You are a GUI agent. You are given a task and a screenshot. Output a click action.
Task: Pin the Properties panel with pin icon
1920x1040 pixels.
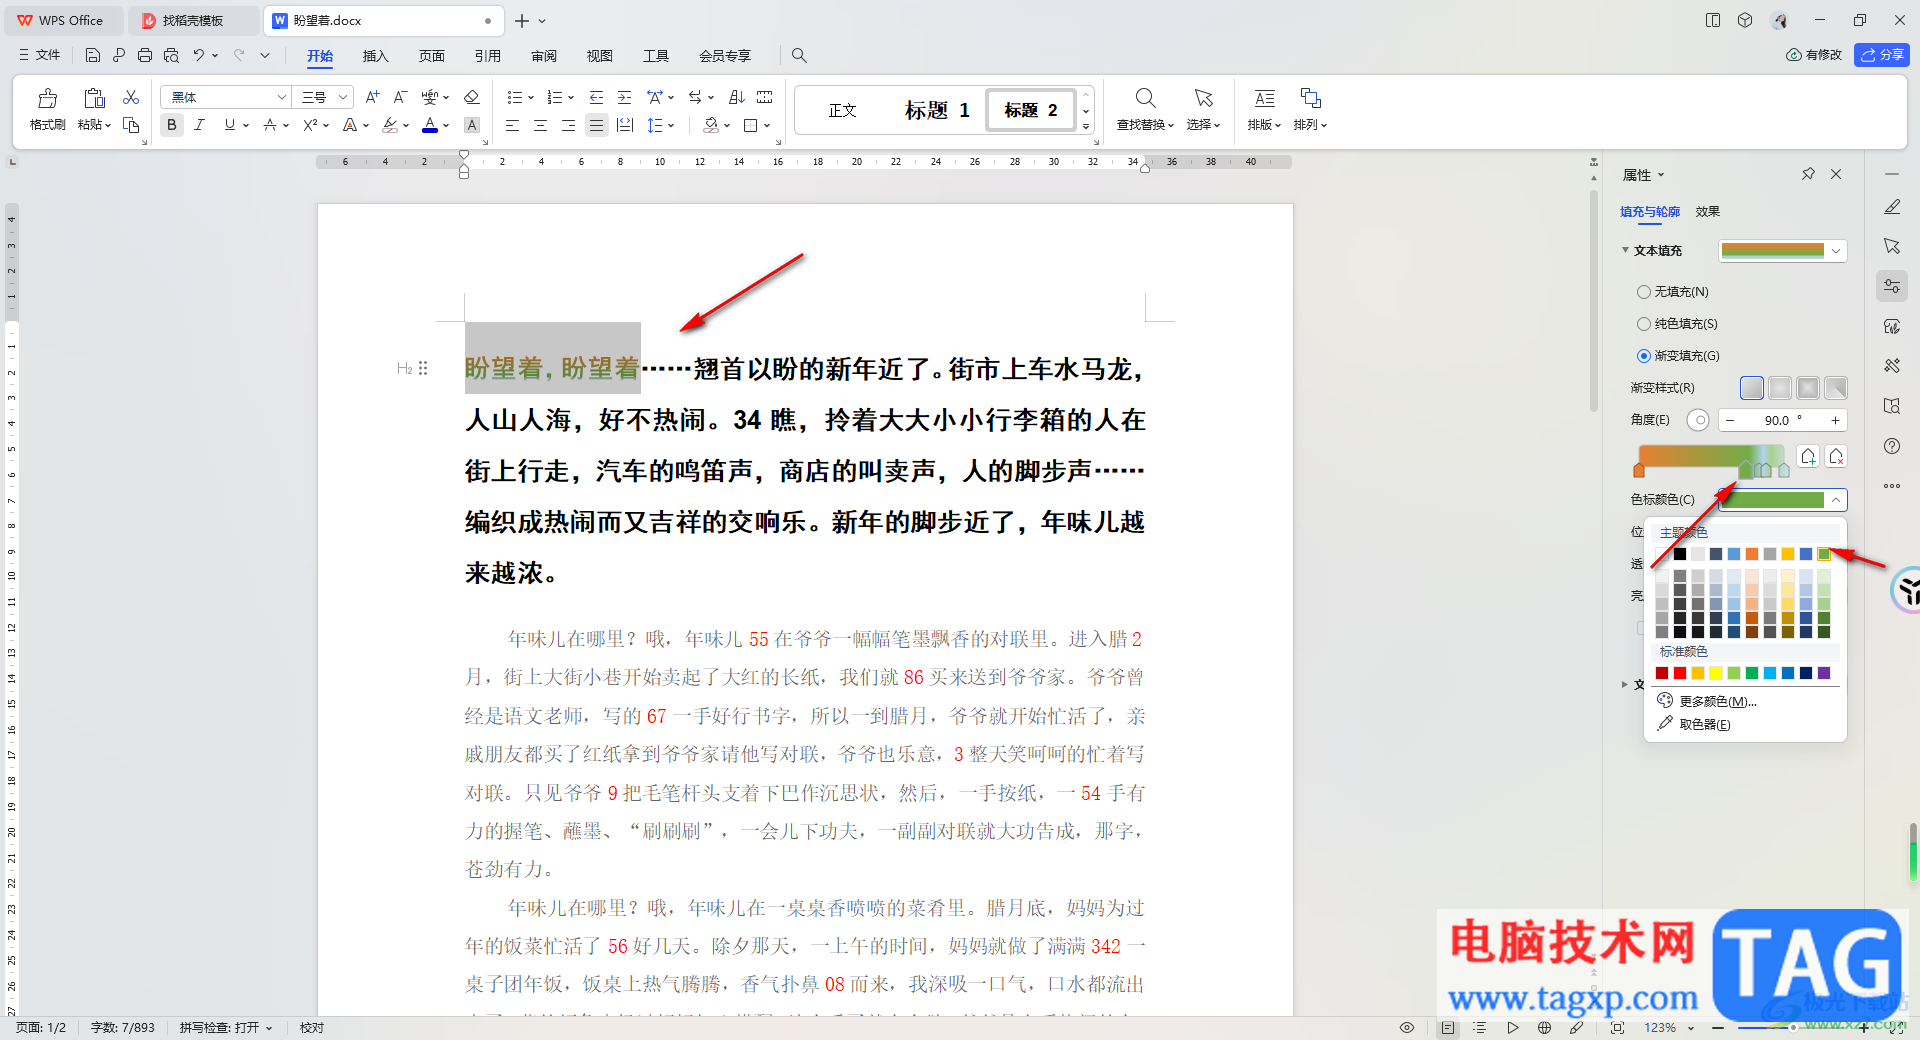[x=1808, y=174]
